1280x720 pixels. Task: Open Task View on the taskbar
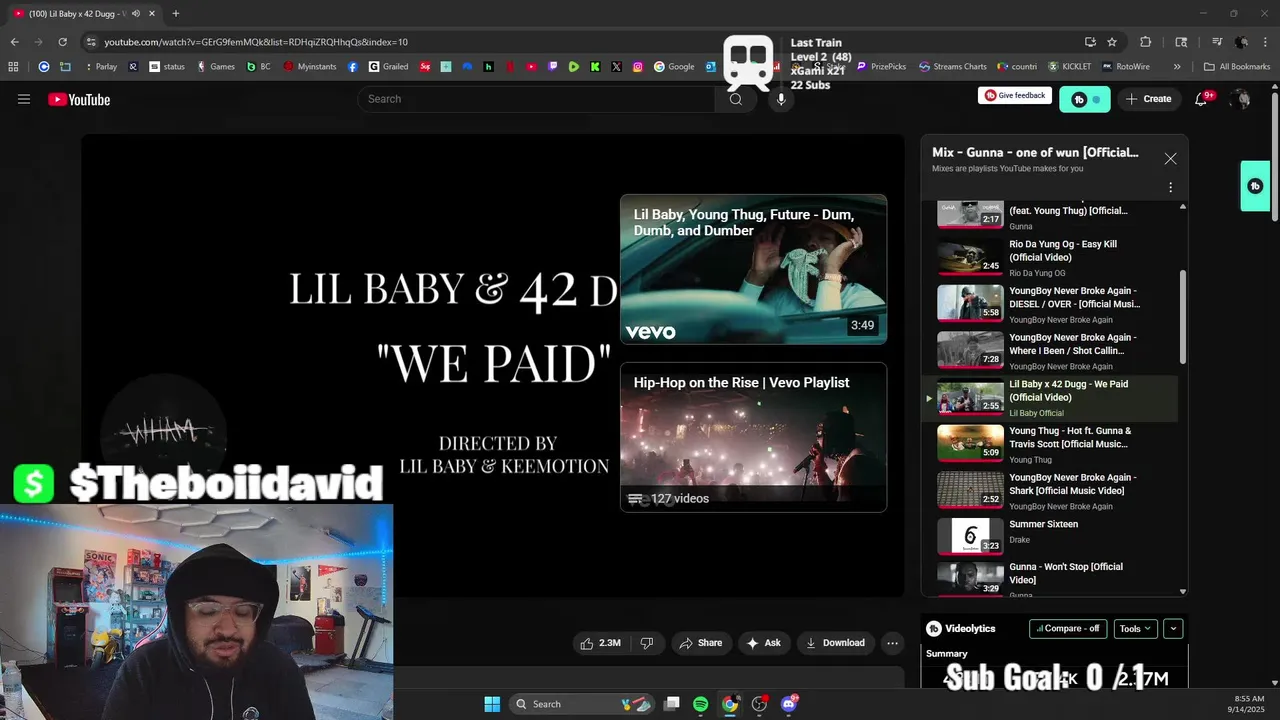tap(672, 704)
